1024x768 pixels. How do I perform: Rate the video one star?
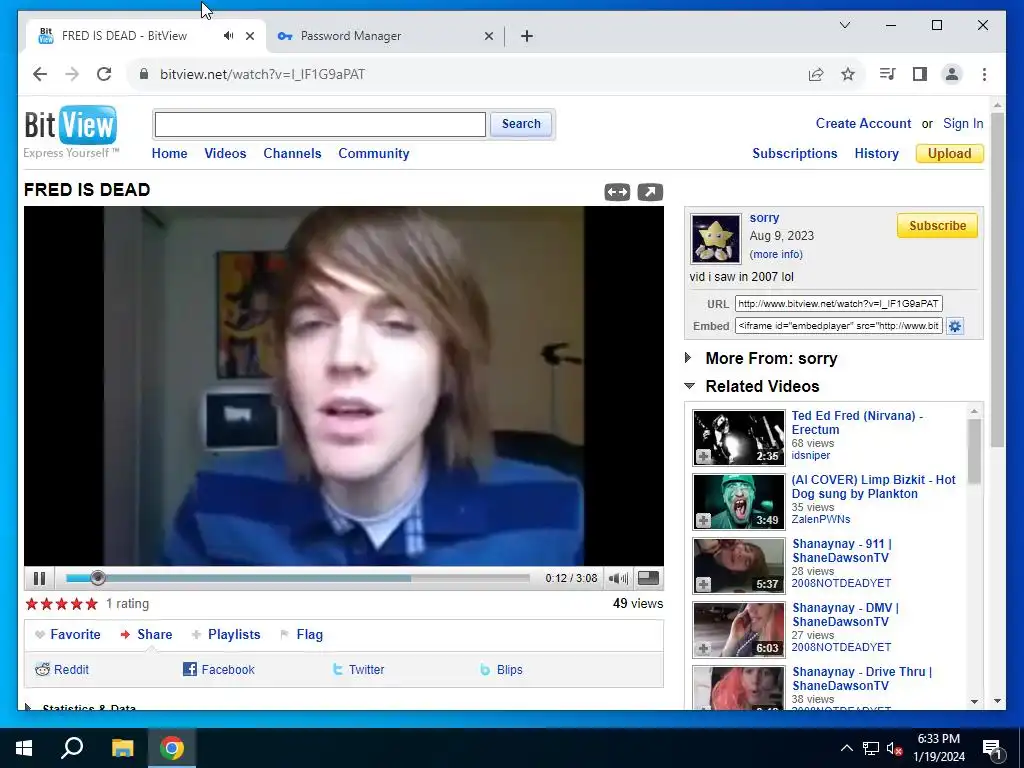click(x=31, y=603)
